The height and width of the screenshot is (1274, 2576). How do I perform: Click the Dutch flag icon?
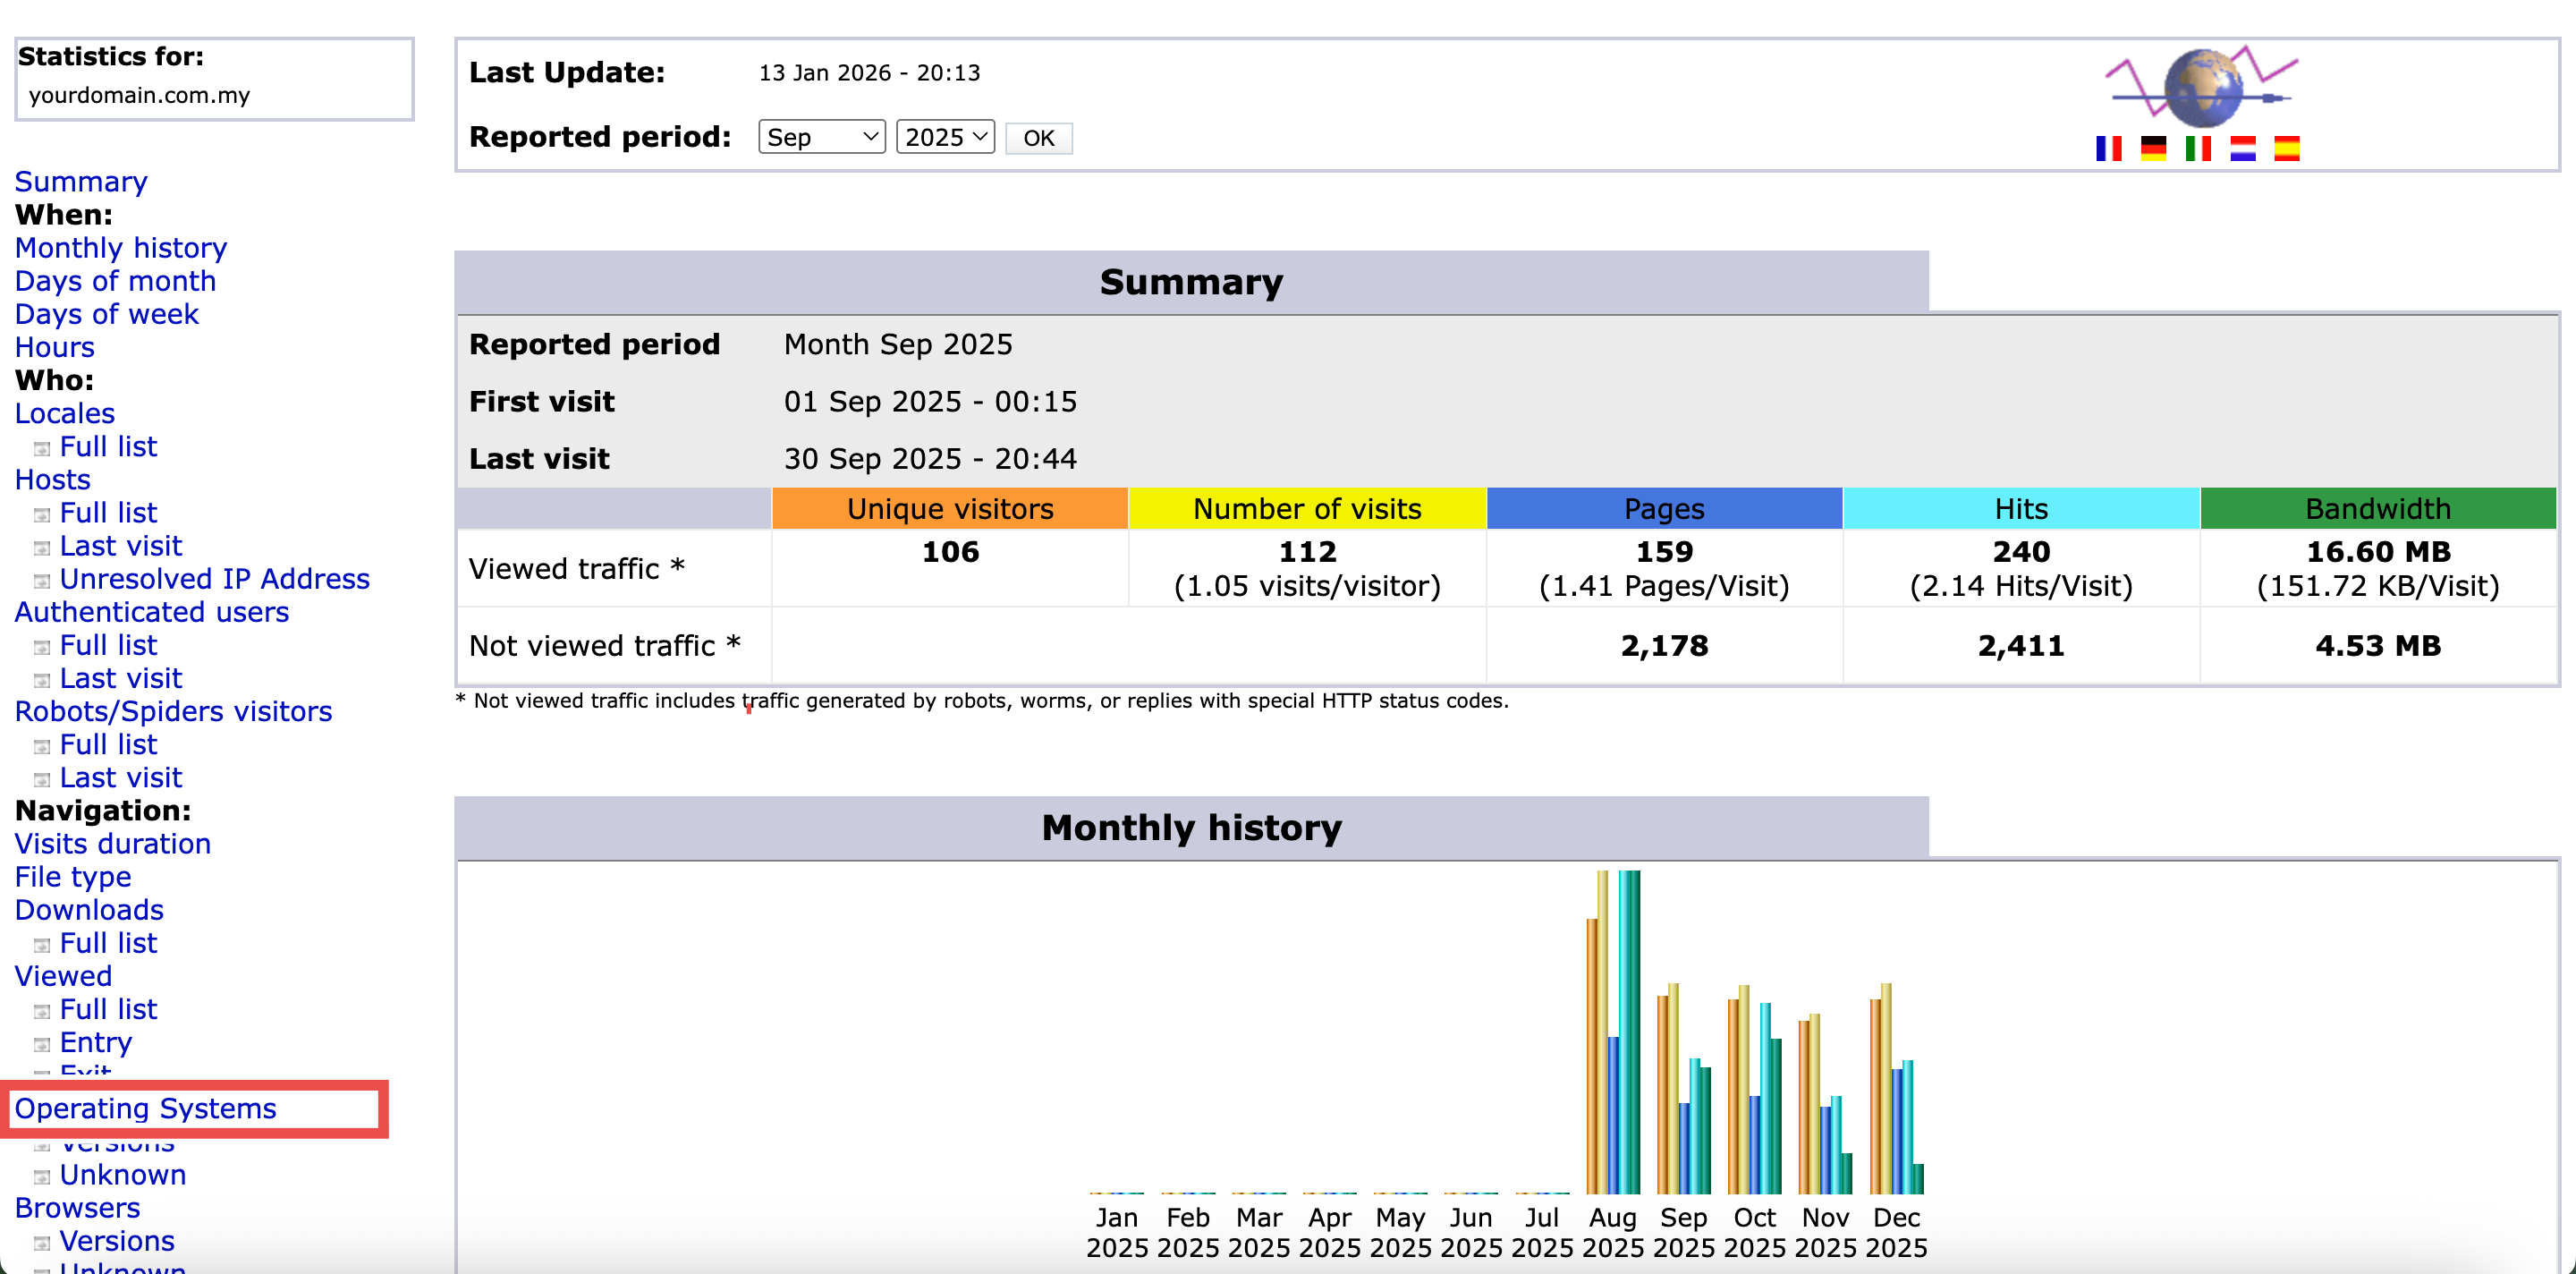2242,149
